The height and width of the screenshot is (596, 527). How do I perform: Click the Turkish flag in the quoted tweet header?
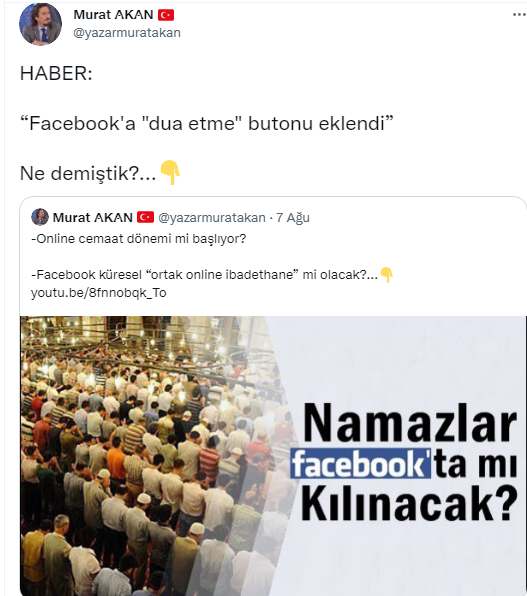[x=145, y=217]
